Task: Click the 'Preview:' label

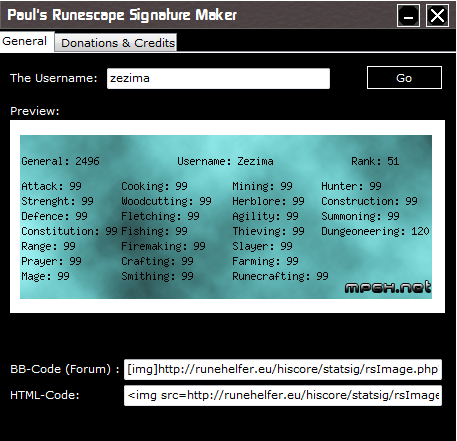Action: 35,111
